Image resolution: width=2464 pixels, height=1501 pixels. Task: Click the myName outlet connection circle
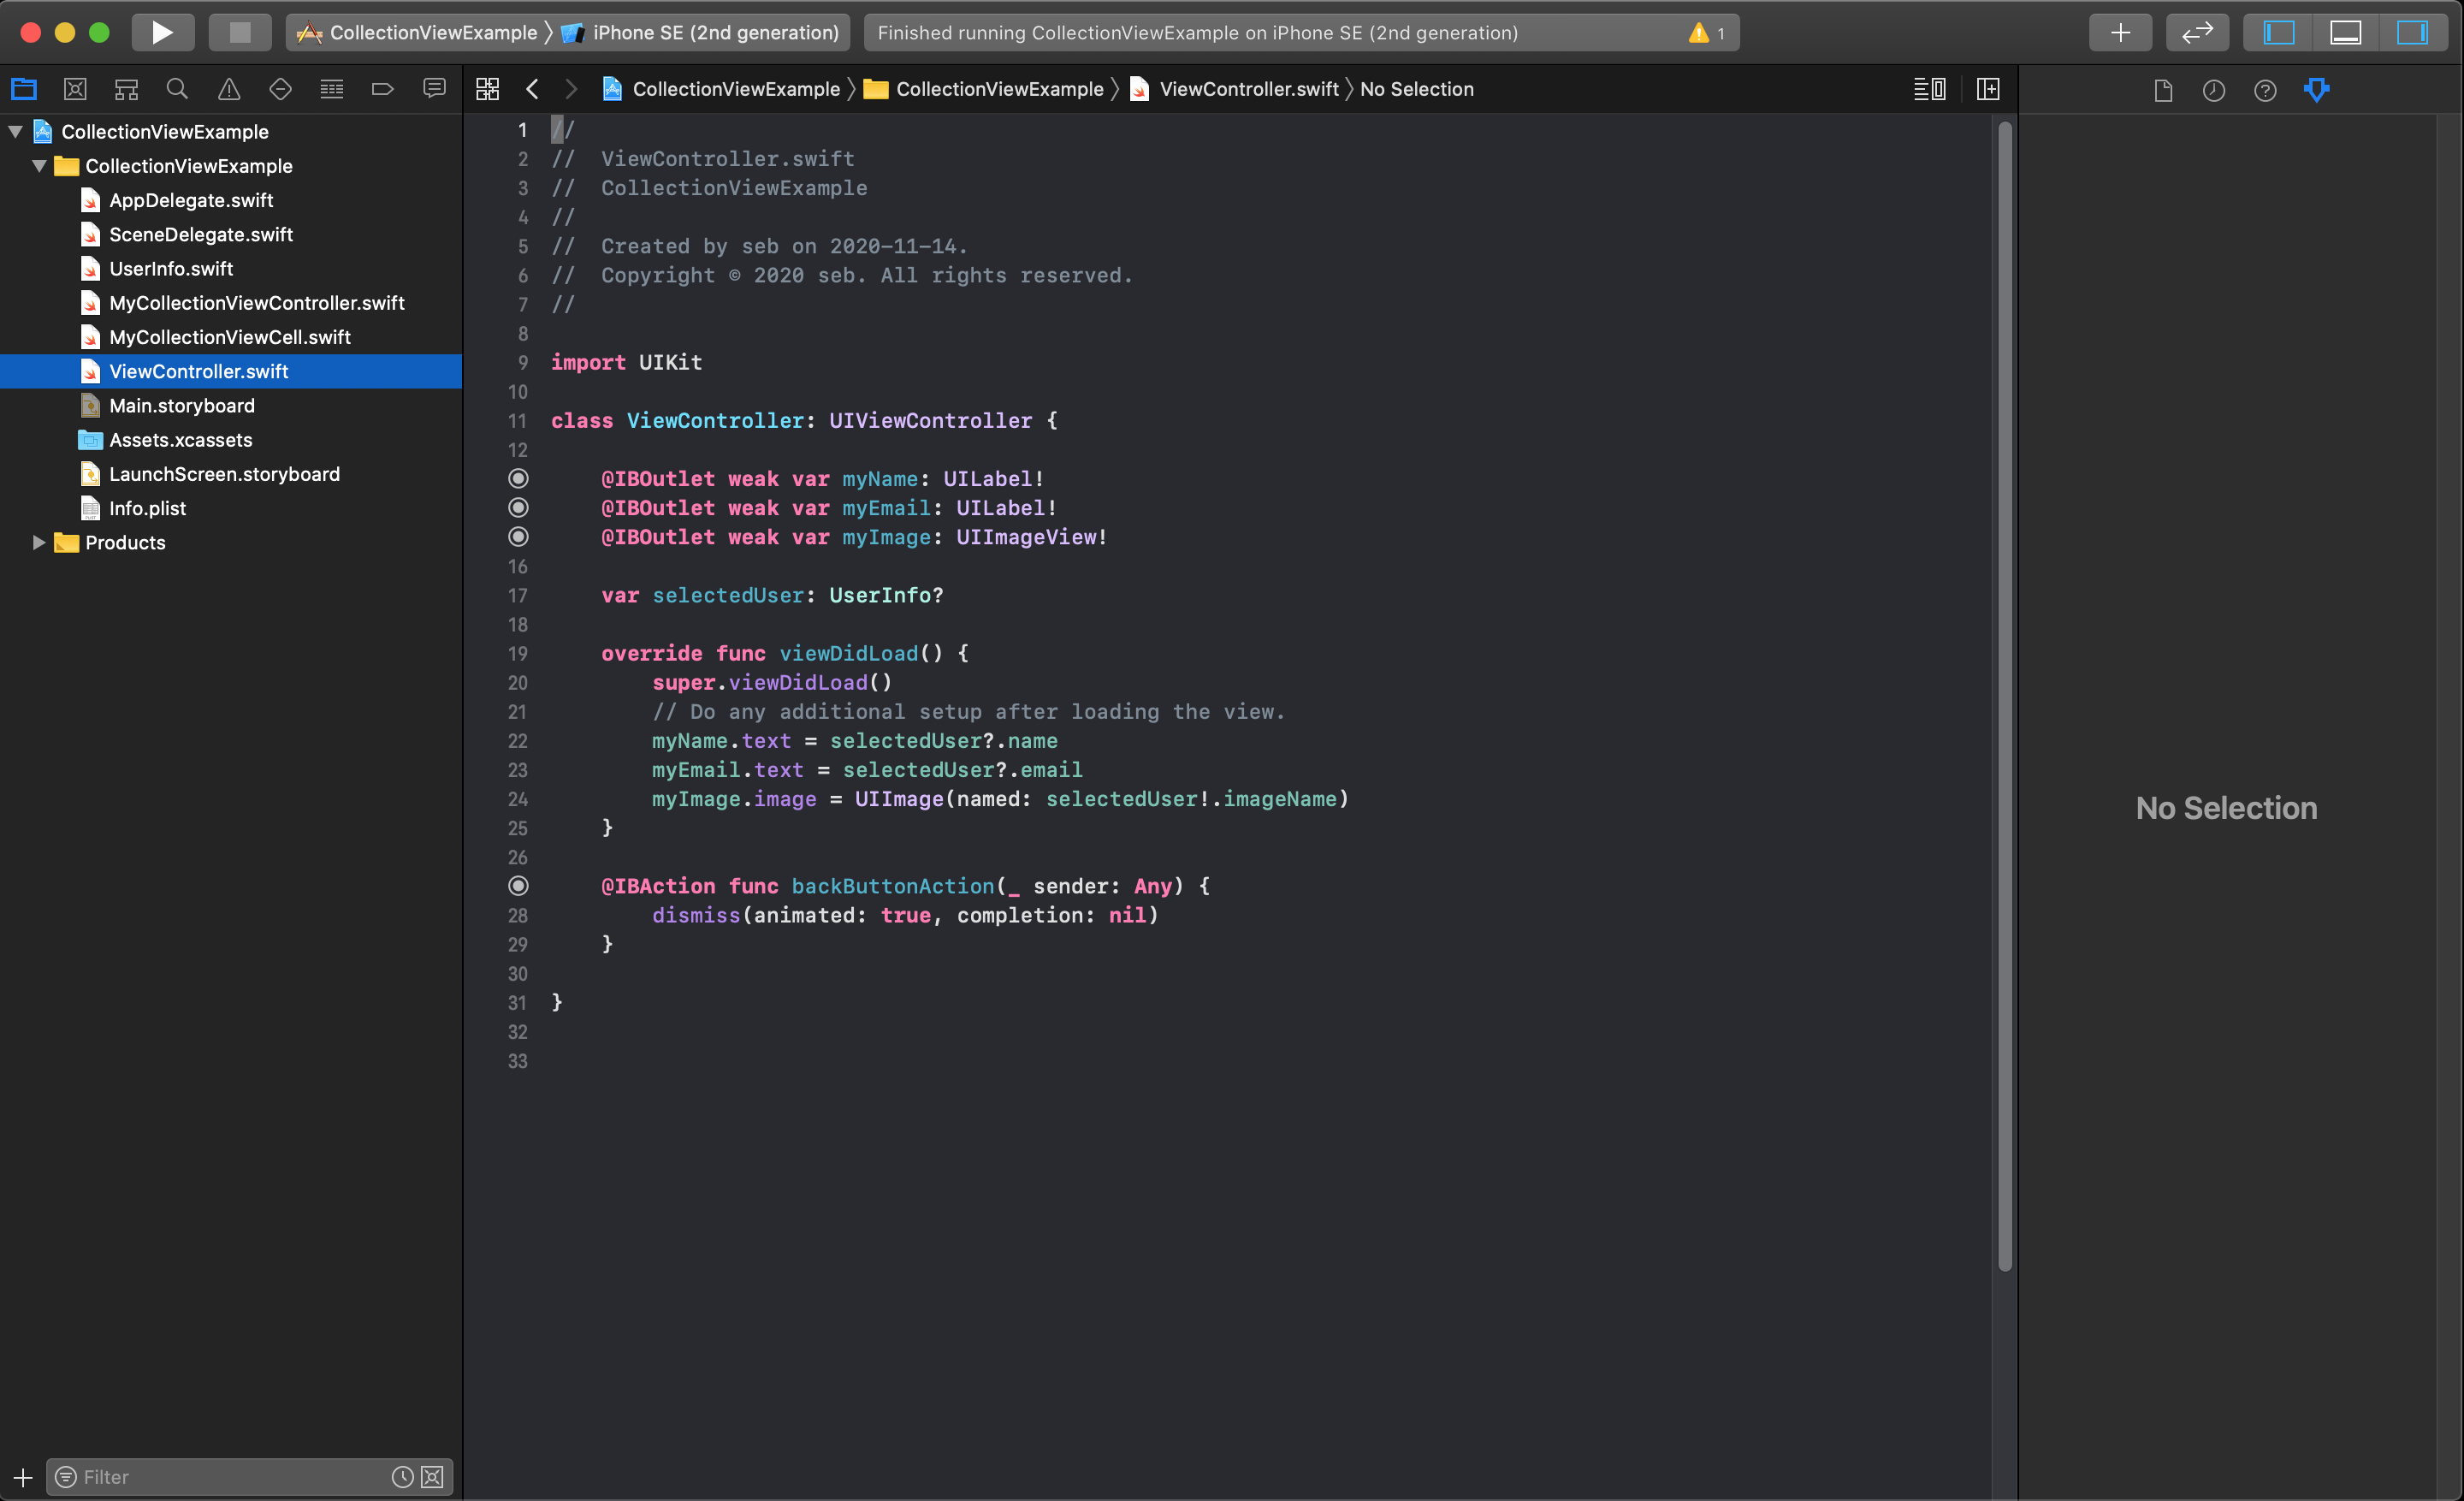[518, 478]
